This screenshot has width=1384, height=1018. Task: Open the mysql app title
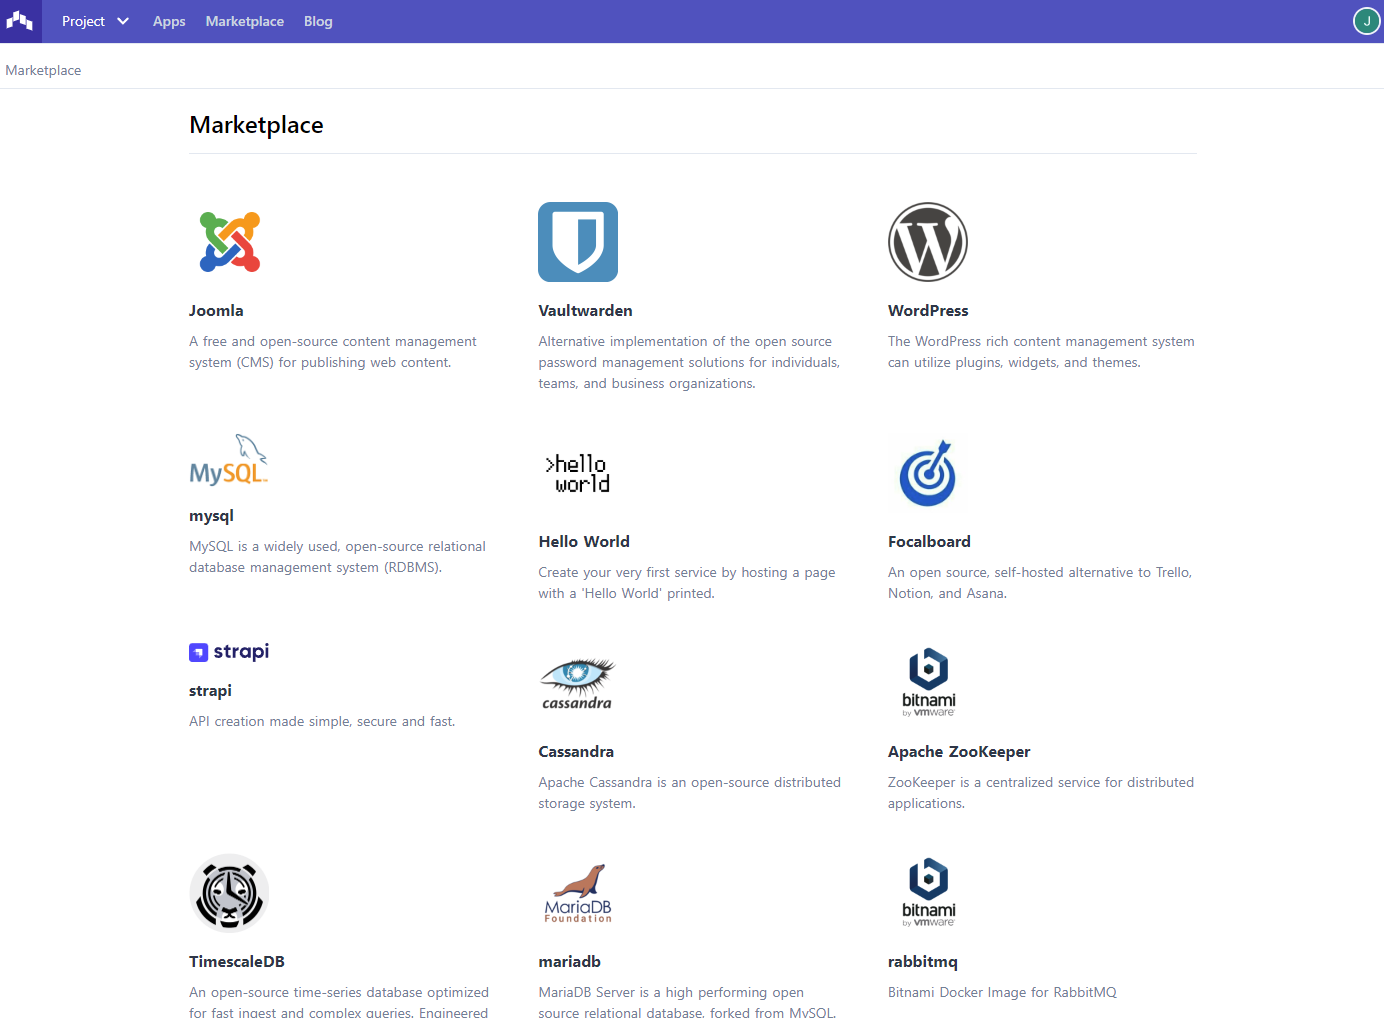211,516
